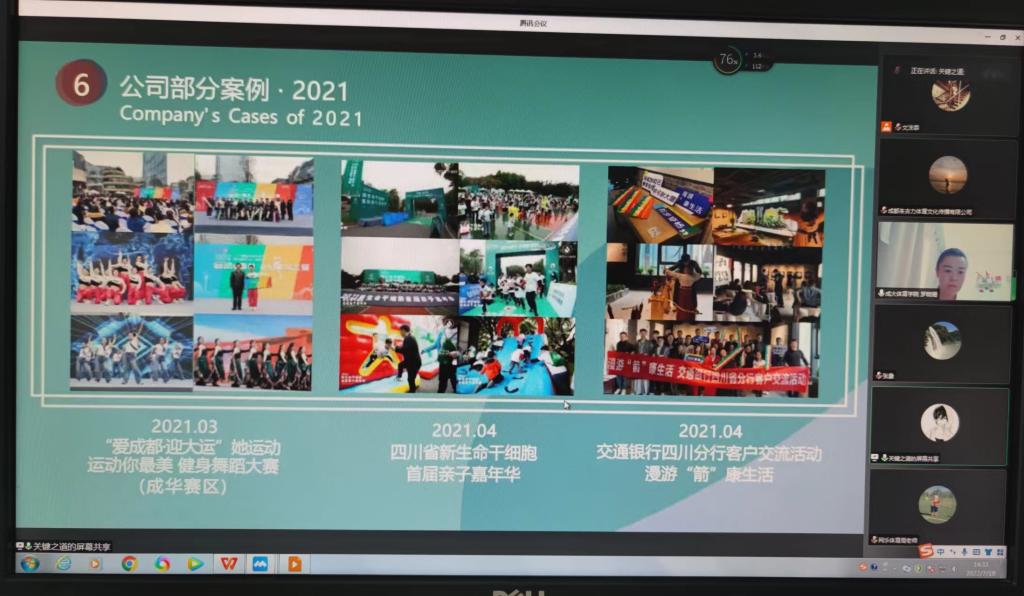The width and height of the screenshot is (1024, 596).
Task: Select the 关键之道的屏幕共享 participant tile
Action: click(x=939, y=426)
